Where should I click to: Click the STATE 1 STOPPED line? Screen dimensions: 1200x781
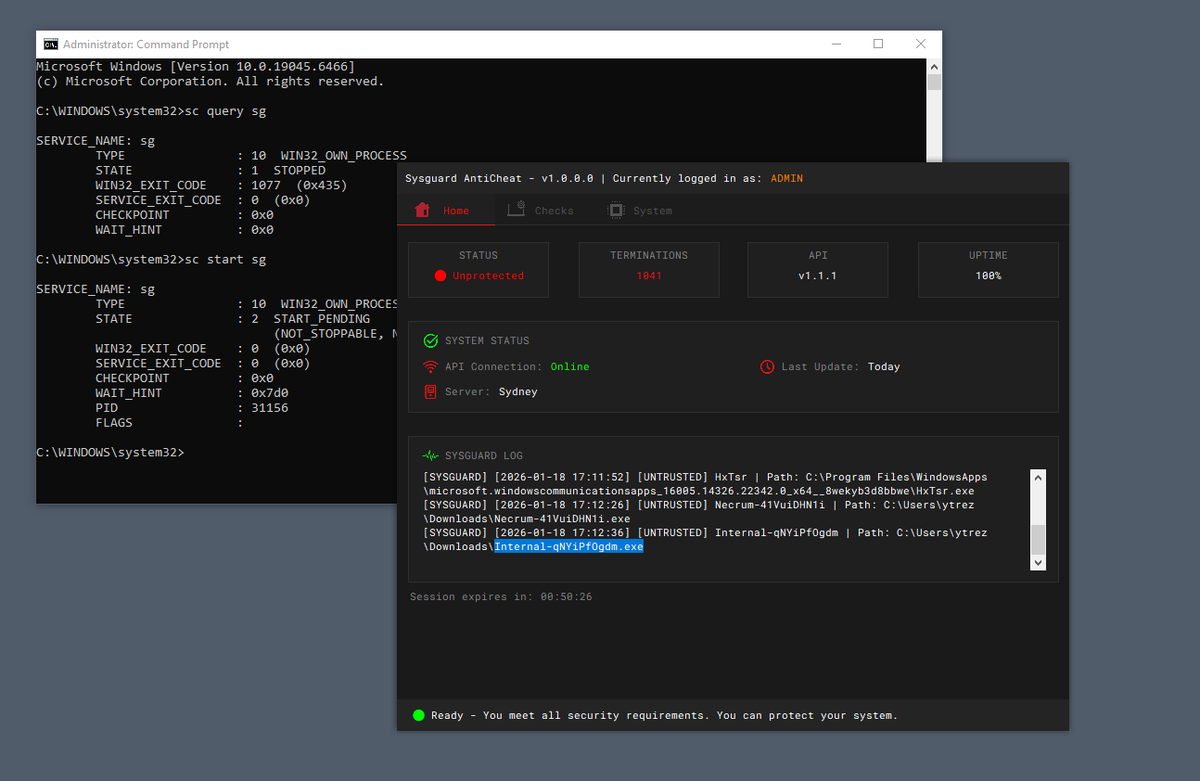point(210,170)
